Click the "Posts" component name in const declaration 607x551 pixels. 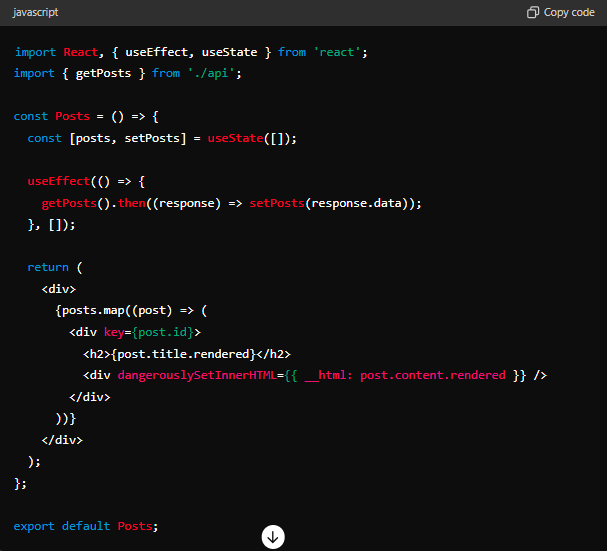[72, 116]
